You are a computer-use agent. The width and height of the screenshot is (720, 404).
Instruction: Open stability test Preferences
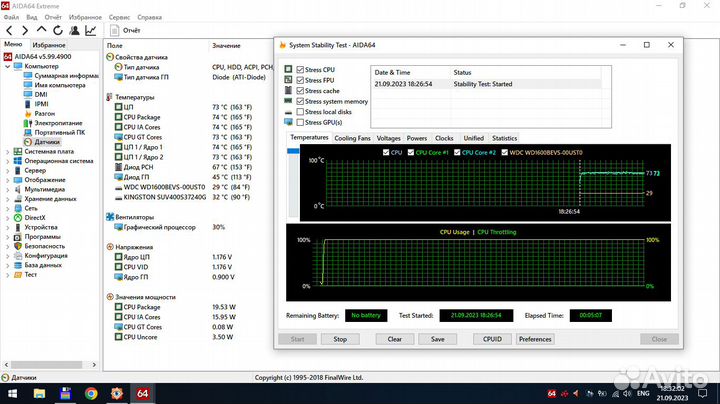[x=535, y=339]
